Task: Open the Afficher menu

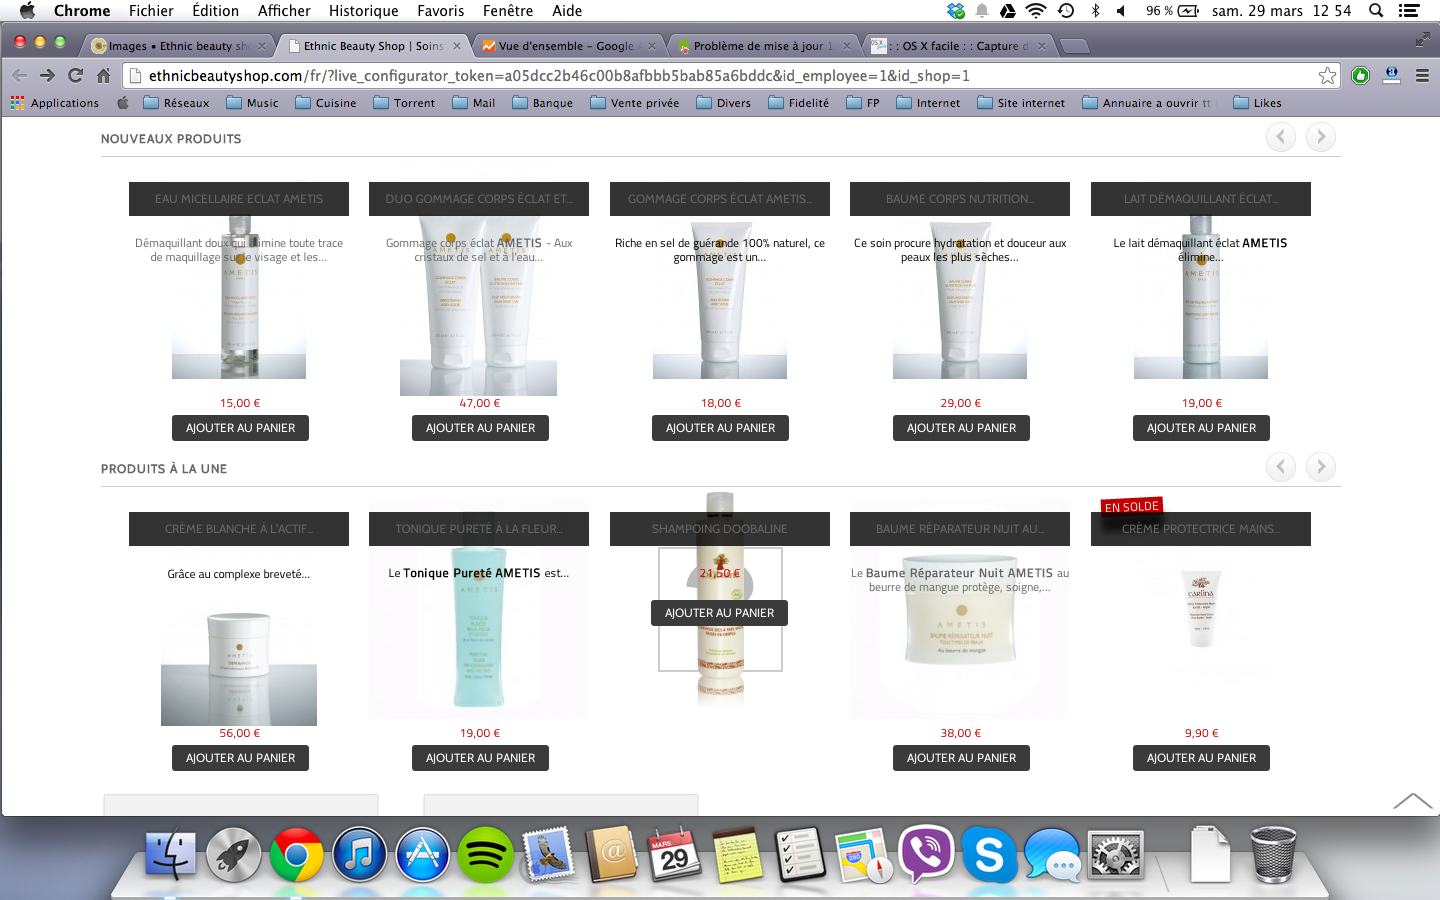Action: pos(284,11)
